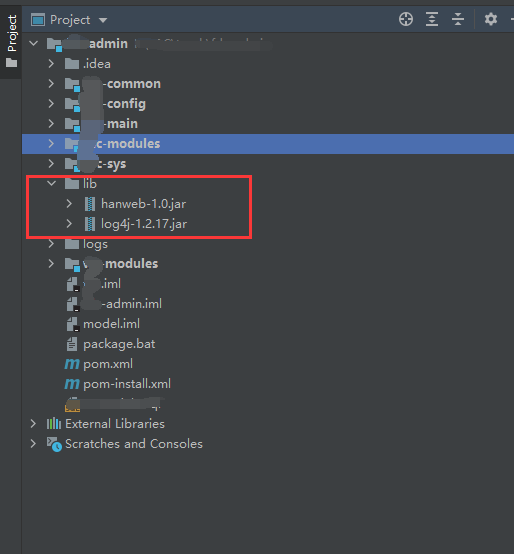
Task: Click the -config module folder icon
Action: click(72, 104)
